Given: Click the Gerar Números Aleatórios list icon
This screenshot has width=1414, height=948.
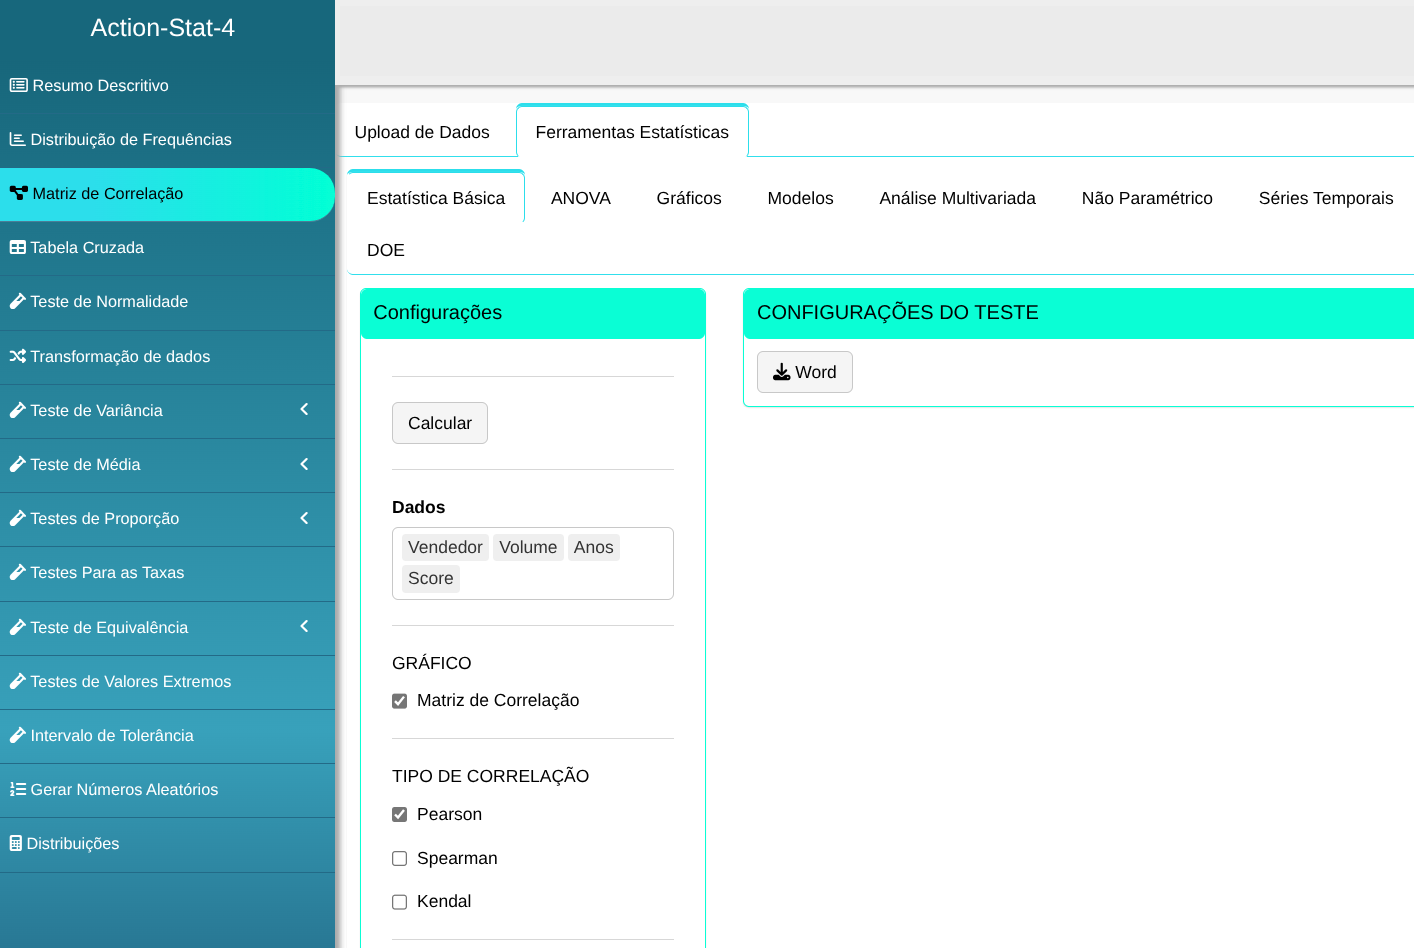Looking at the screenshot, I should [17, 790].
